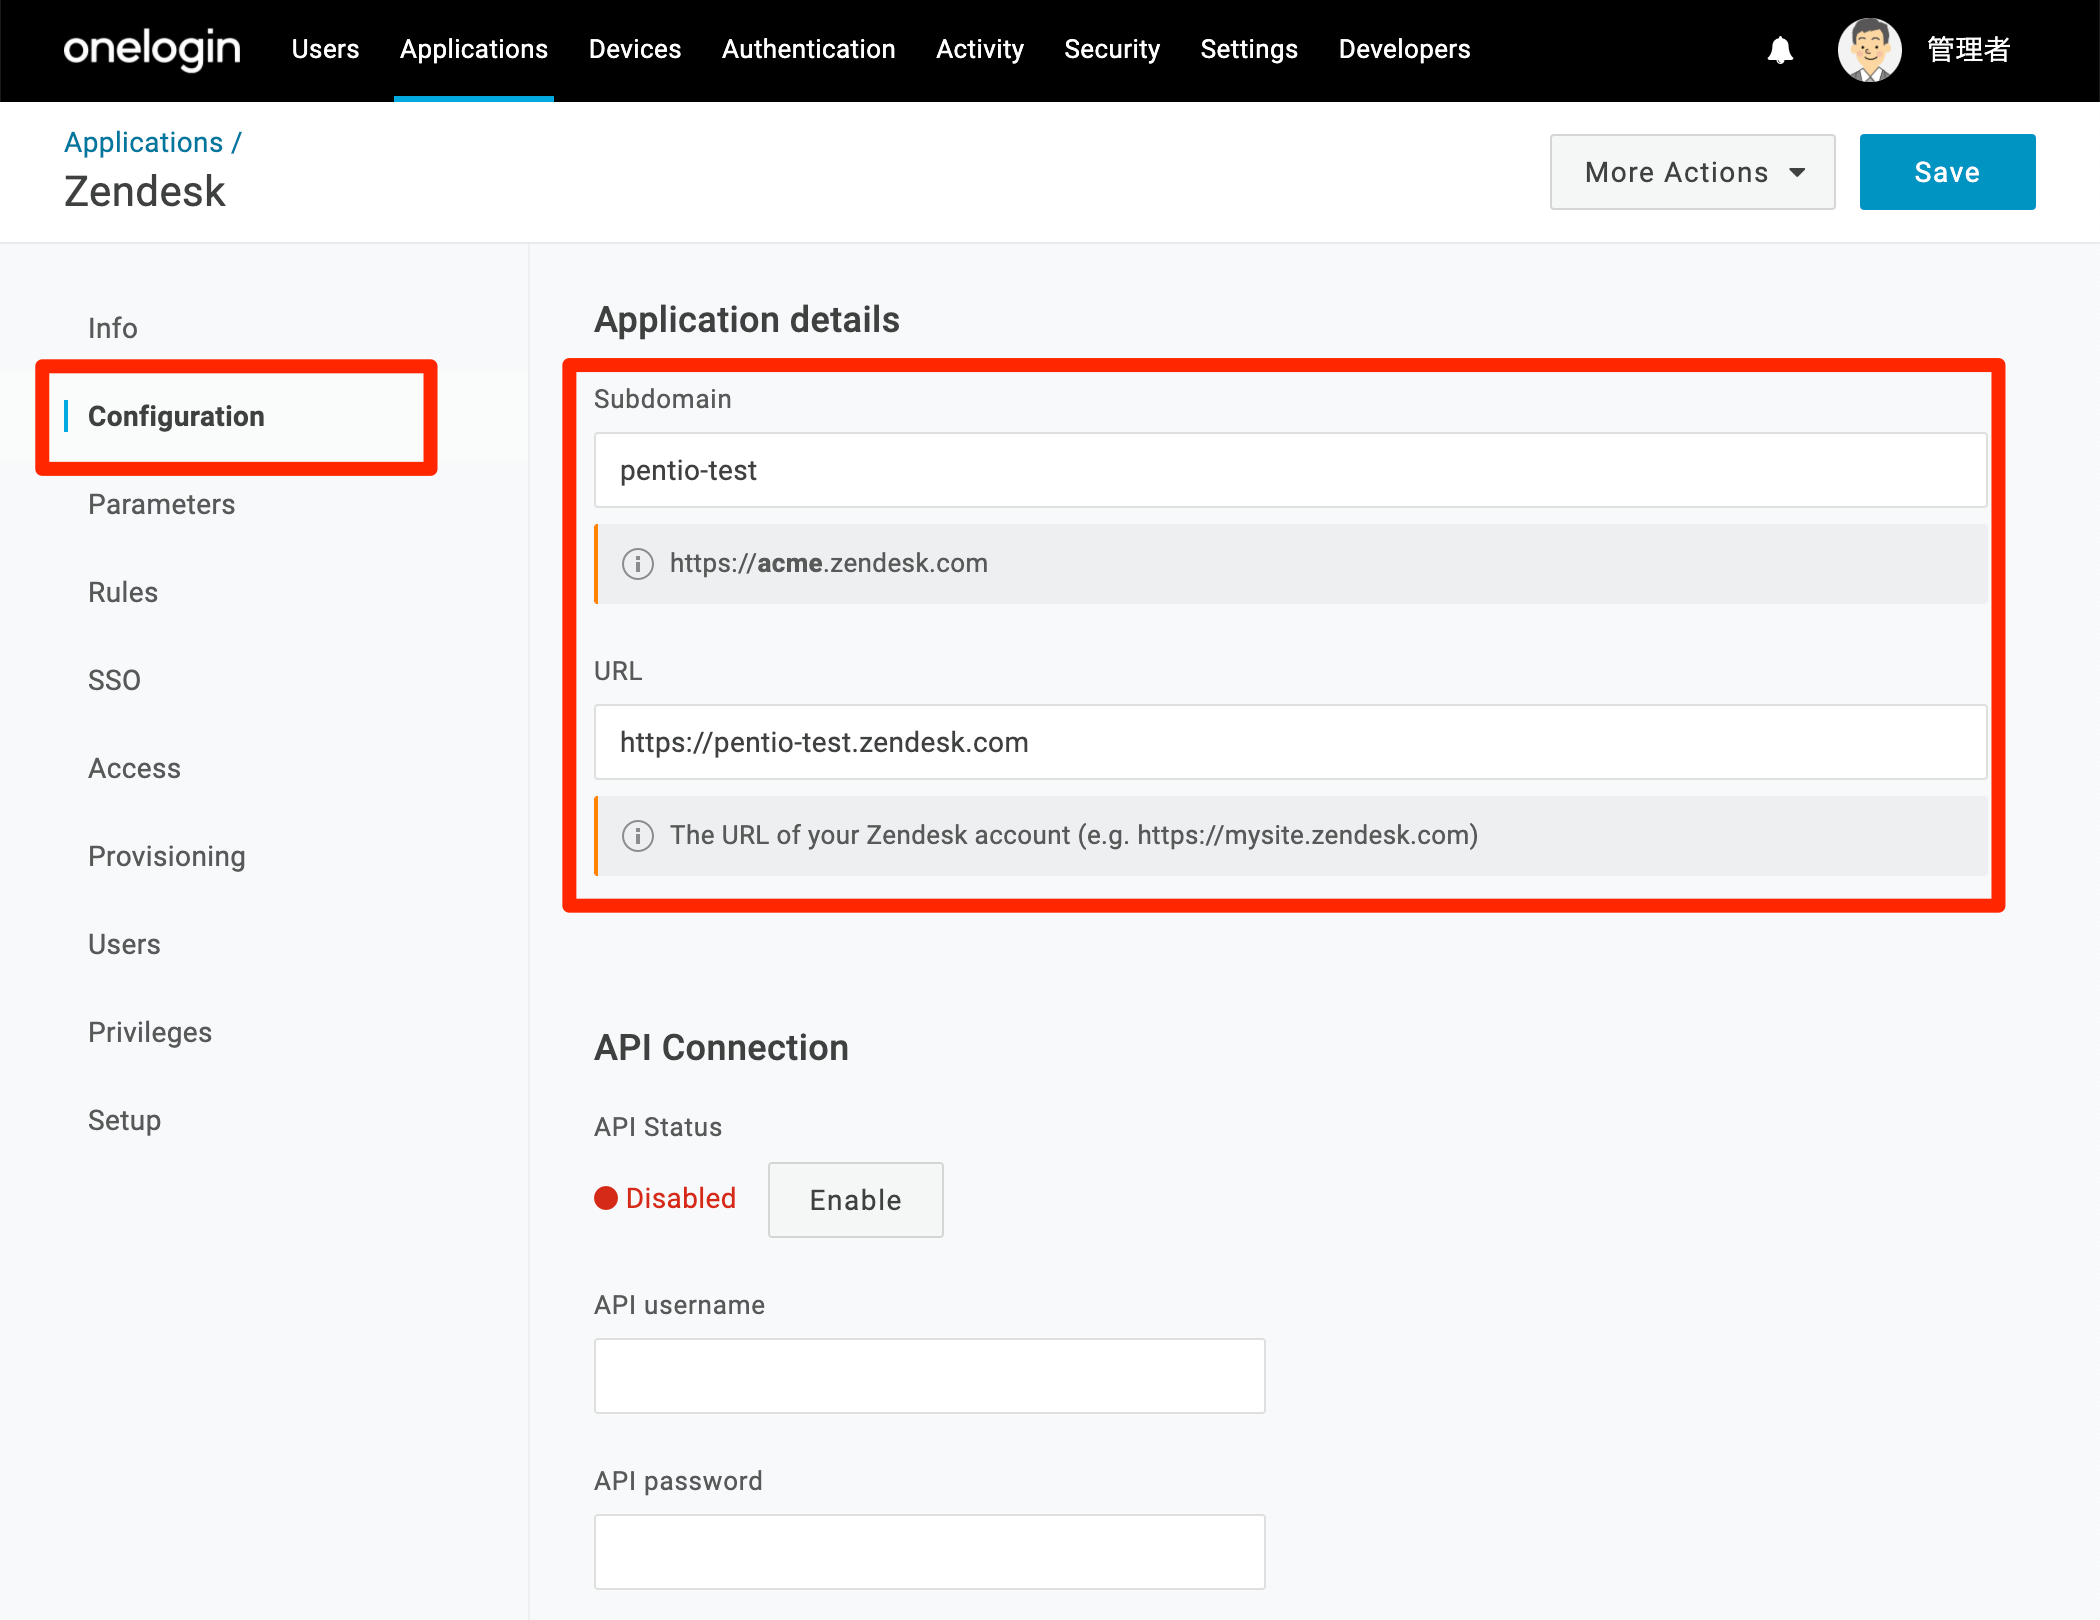Switch to the Info tab
This screenshot has width=2100, height=1620.
[x=113, y=328]
